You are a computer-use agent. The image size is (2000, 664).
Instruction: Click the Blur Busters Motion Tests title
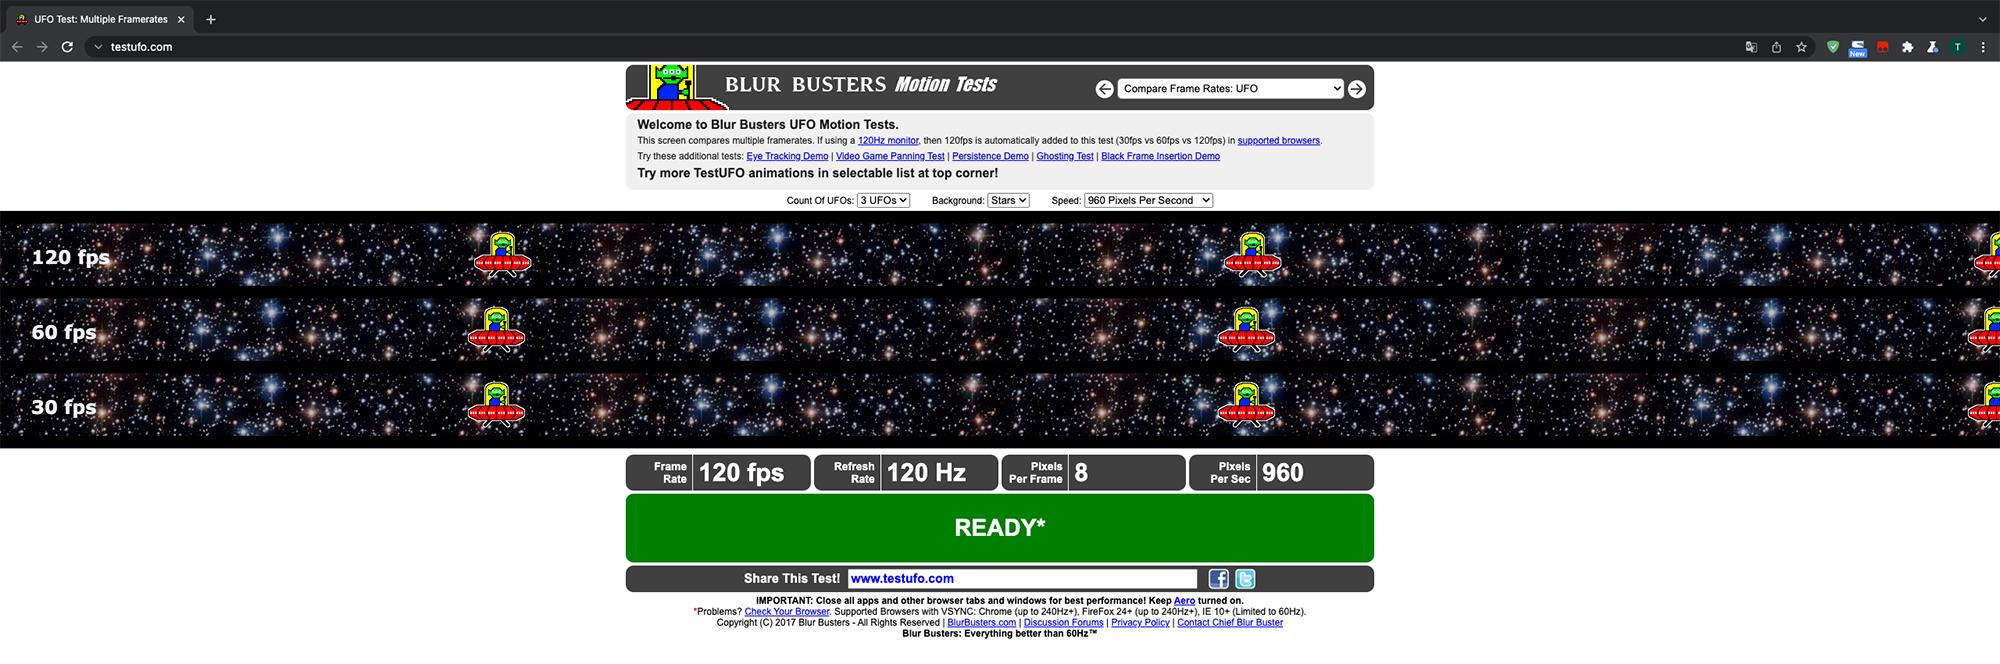click(861, 85)
